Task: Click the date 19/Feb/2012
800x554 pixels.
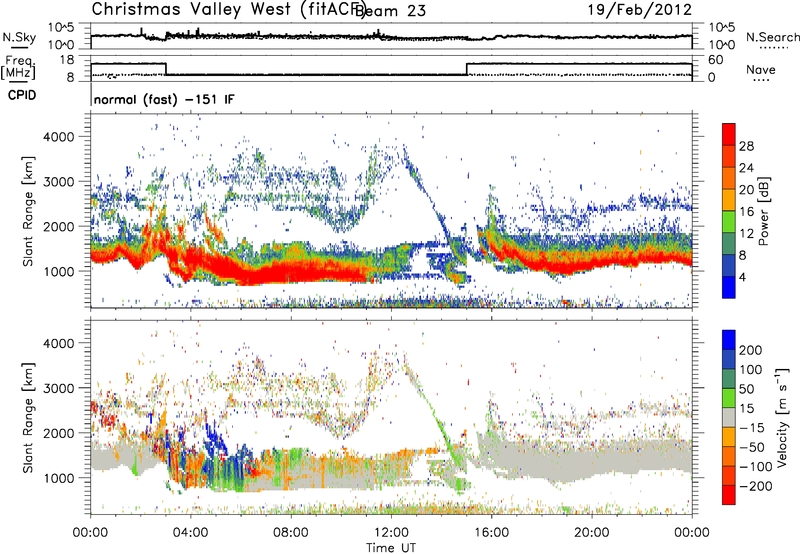Action: click(x=640, y=10)
